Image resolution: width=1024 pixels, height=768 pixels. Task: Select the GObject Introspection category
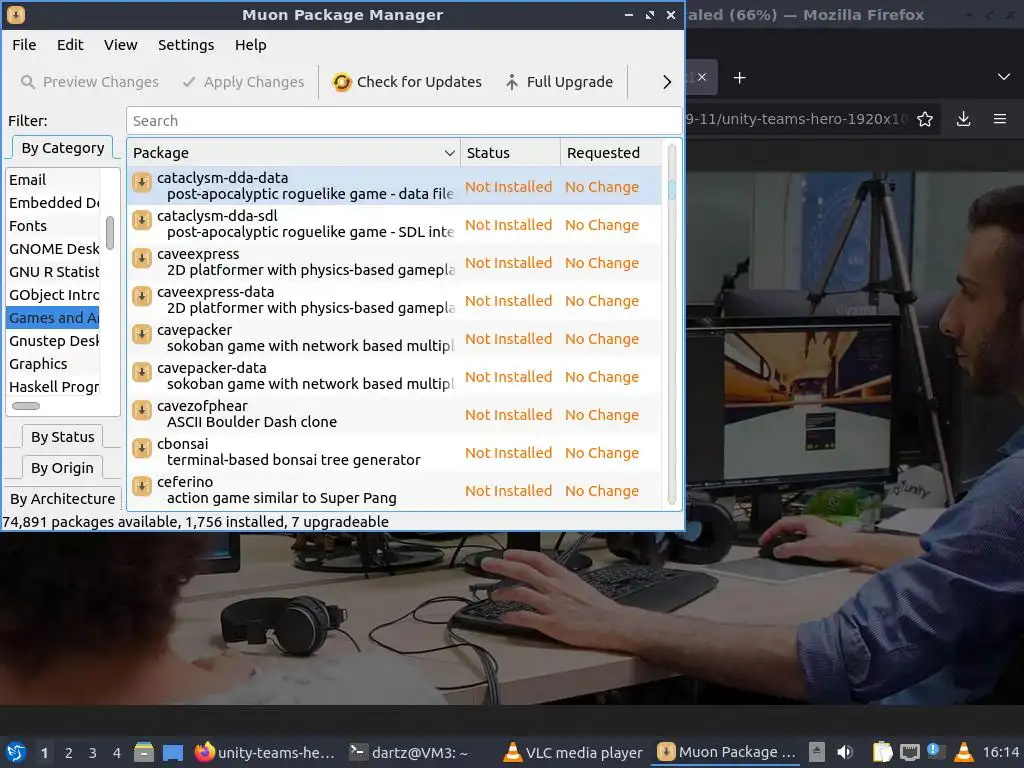[x=54, y=295]
